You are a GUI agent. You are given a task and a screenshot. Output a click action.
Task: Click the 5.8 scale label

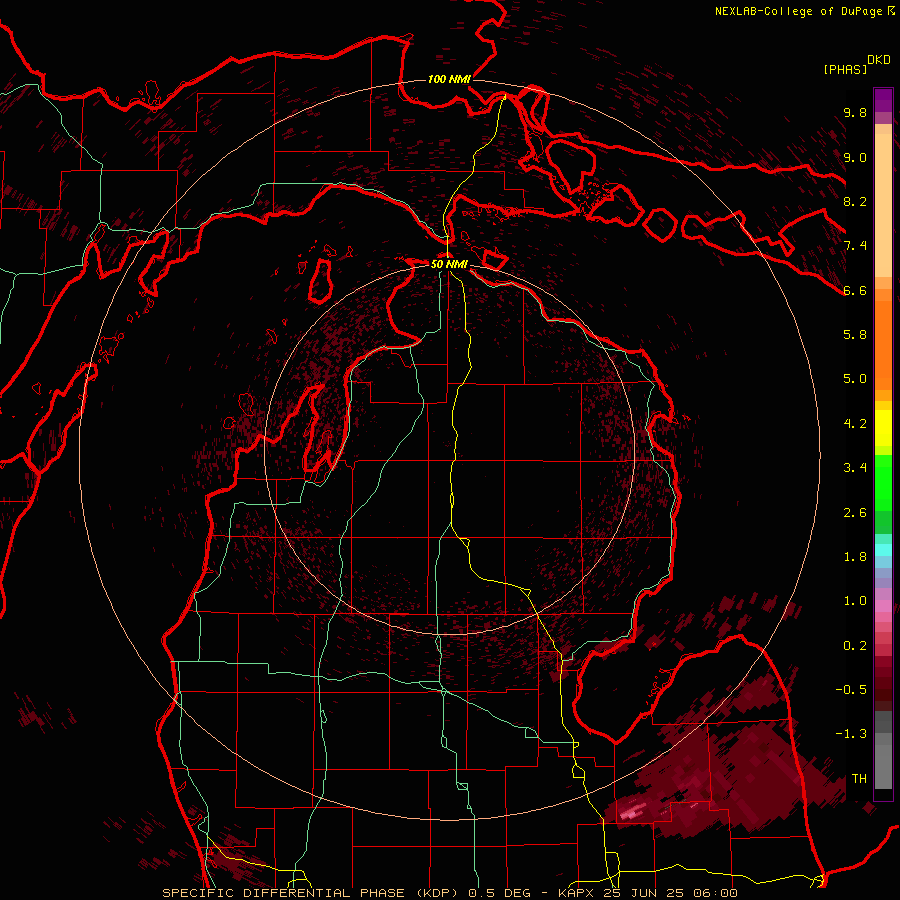(855, 335)
